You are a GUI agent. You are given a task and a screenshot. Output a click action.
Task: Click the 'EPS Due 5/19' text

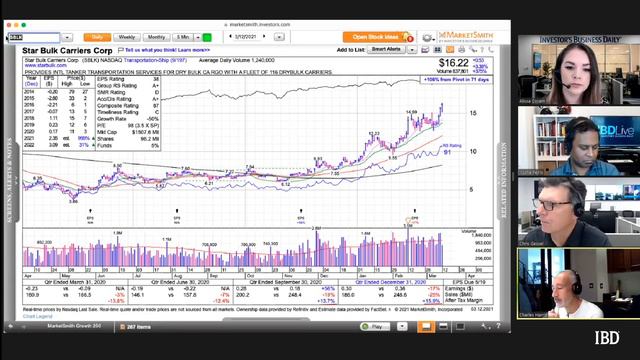click(x=469, y=282)
